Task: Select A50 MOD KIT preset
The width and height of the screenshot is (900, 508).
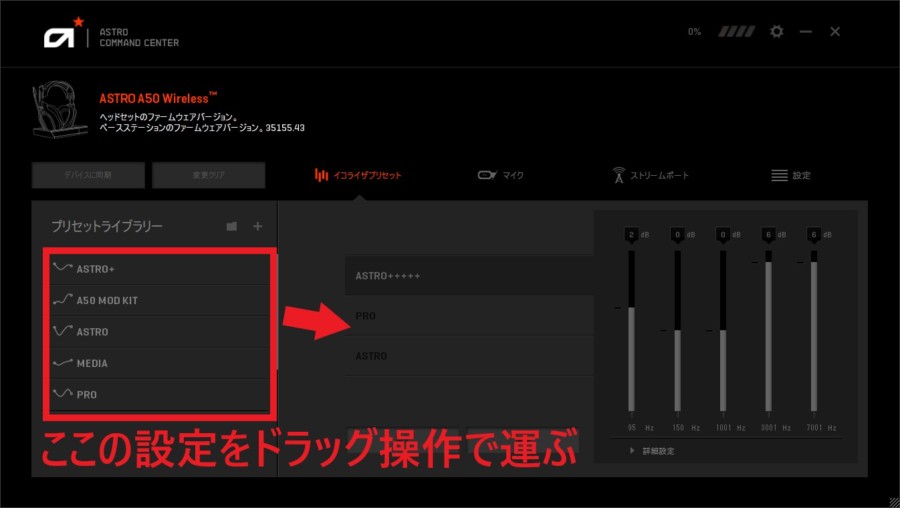Action: [x=160, y=300]
